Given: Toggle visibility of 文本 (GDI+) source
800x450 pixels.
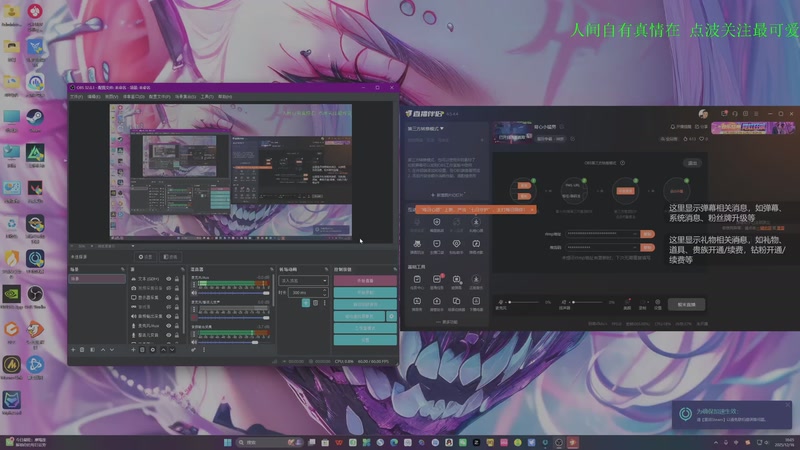Looking at the screenshot, I should (169, 279).
